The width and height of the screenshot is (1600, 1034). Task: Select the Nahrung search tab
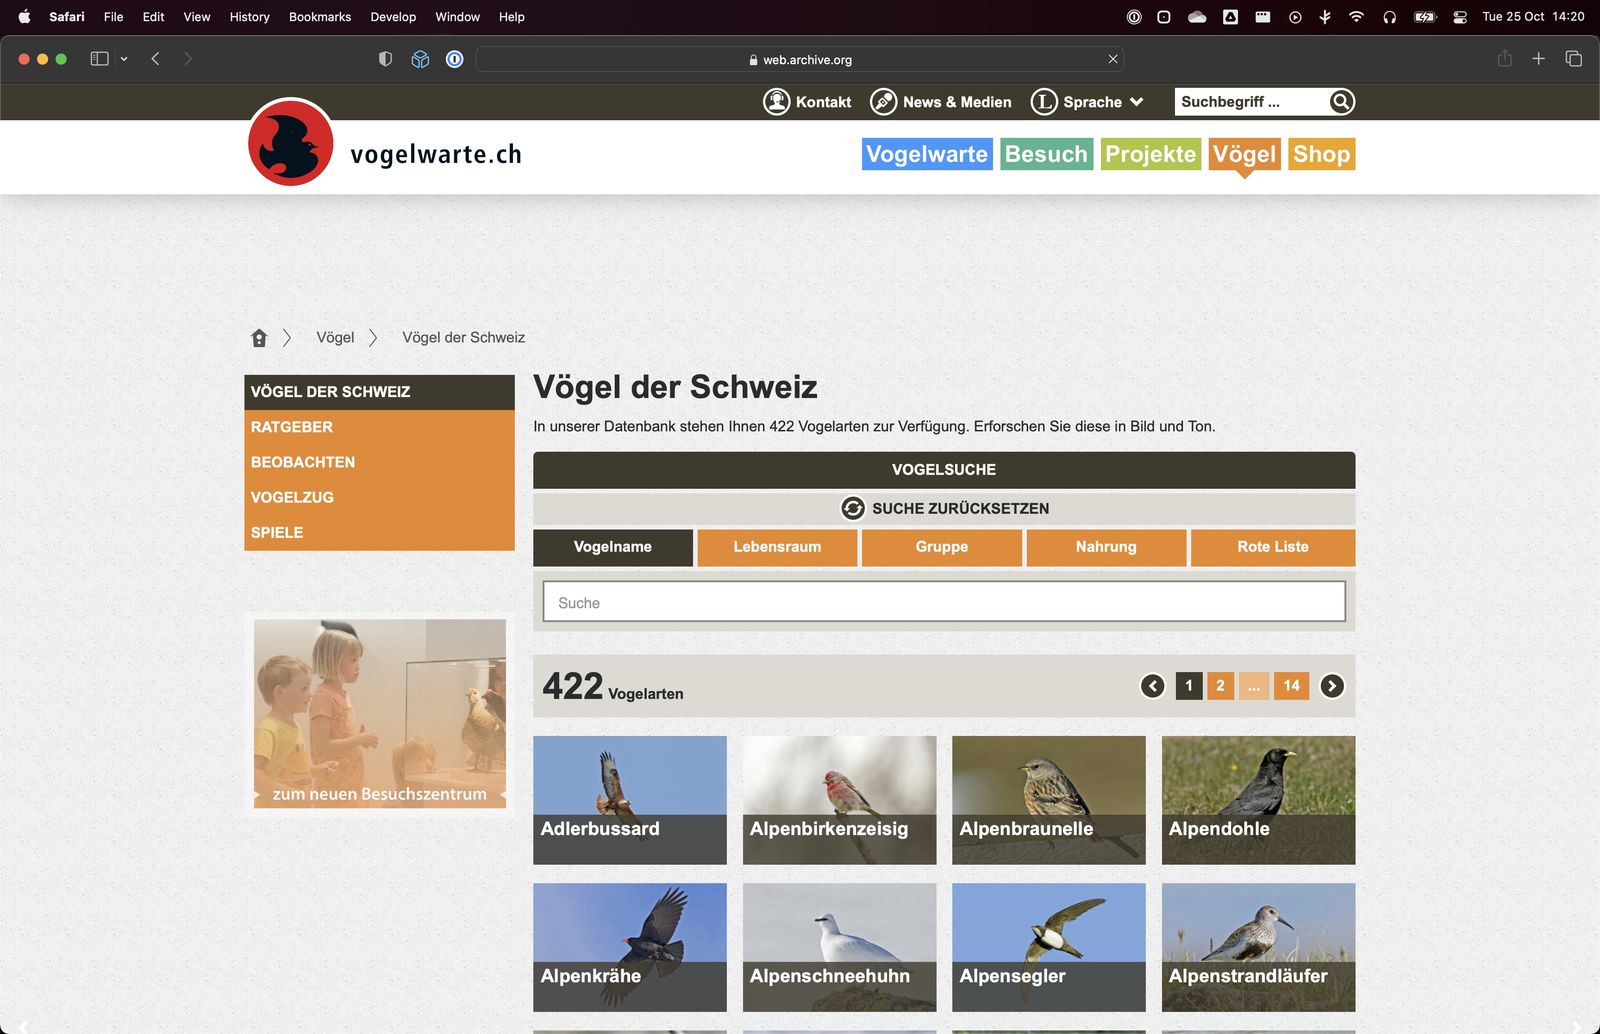tap(1106, 547)
